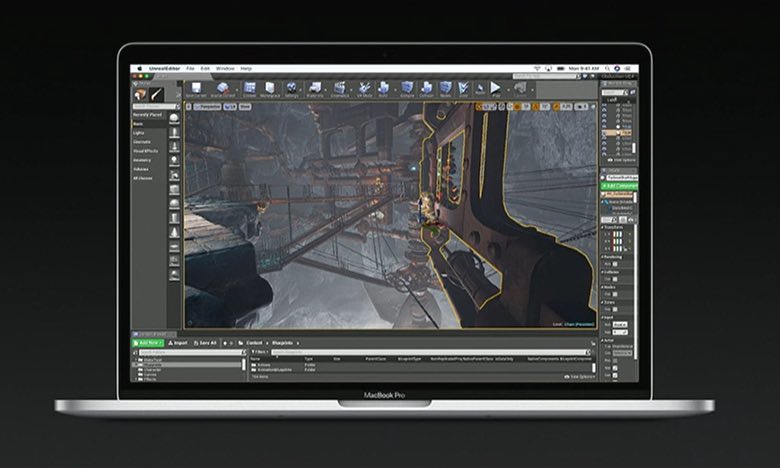The width and height of the screenshot is (780, 468).
Task: Click the Wi-Fi status icon
Action: point(537,69)
